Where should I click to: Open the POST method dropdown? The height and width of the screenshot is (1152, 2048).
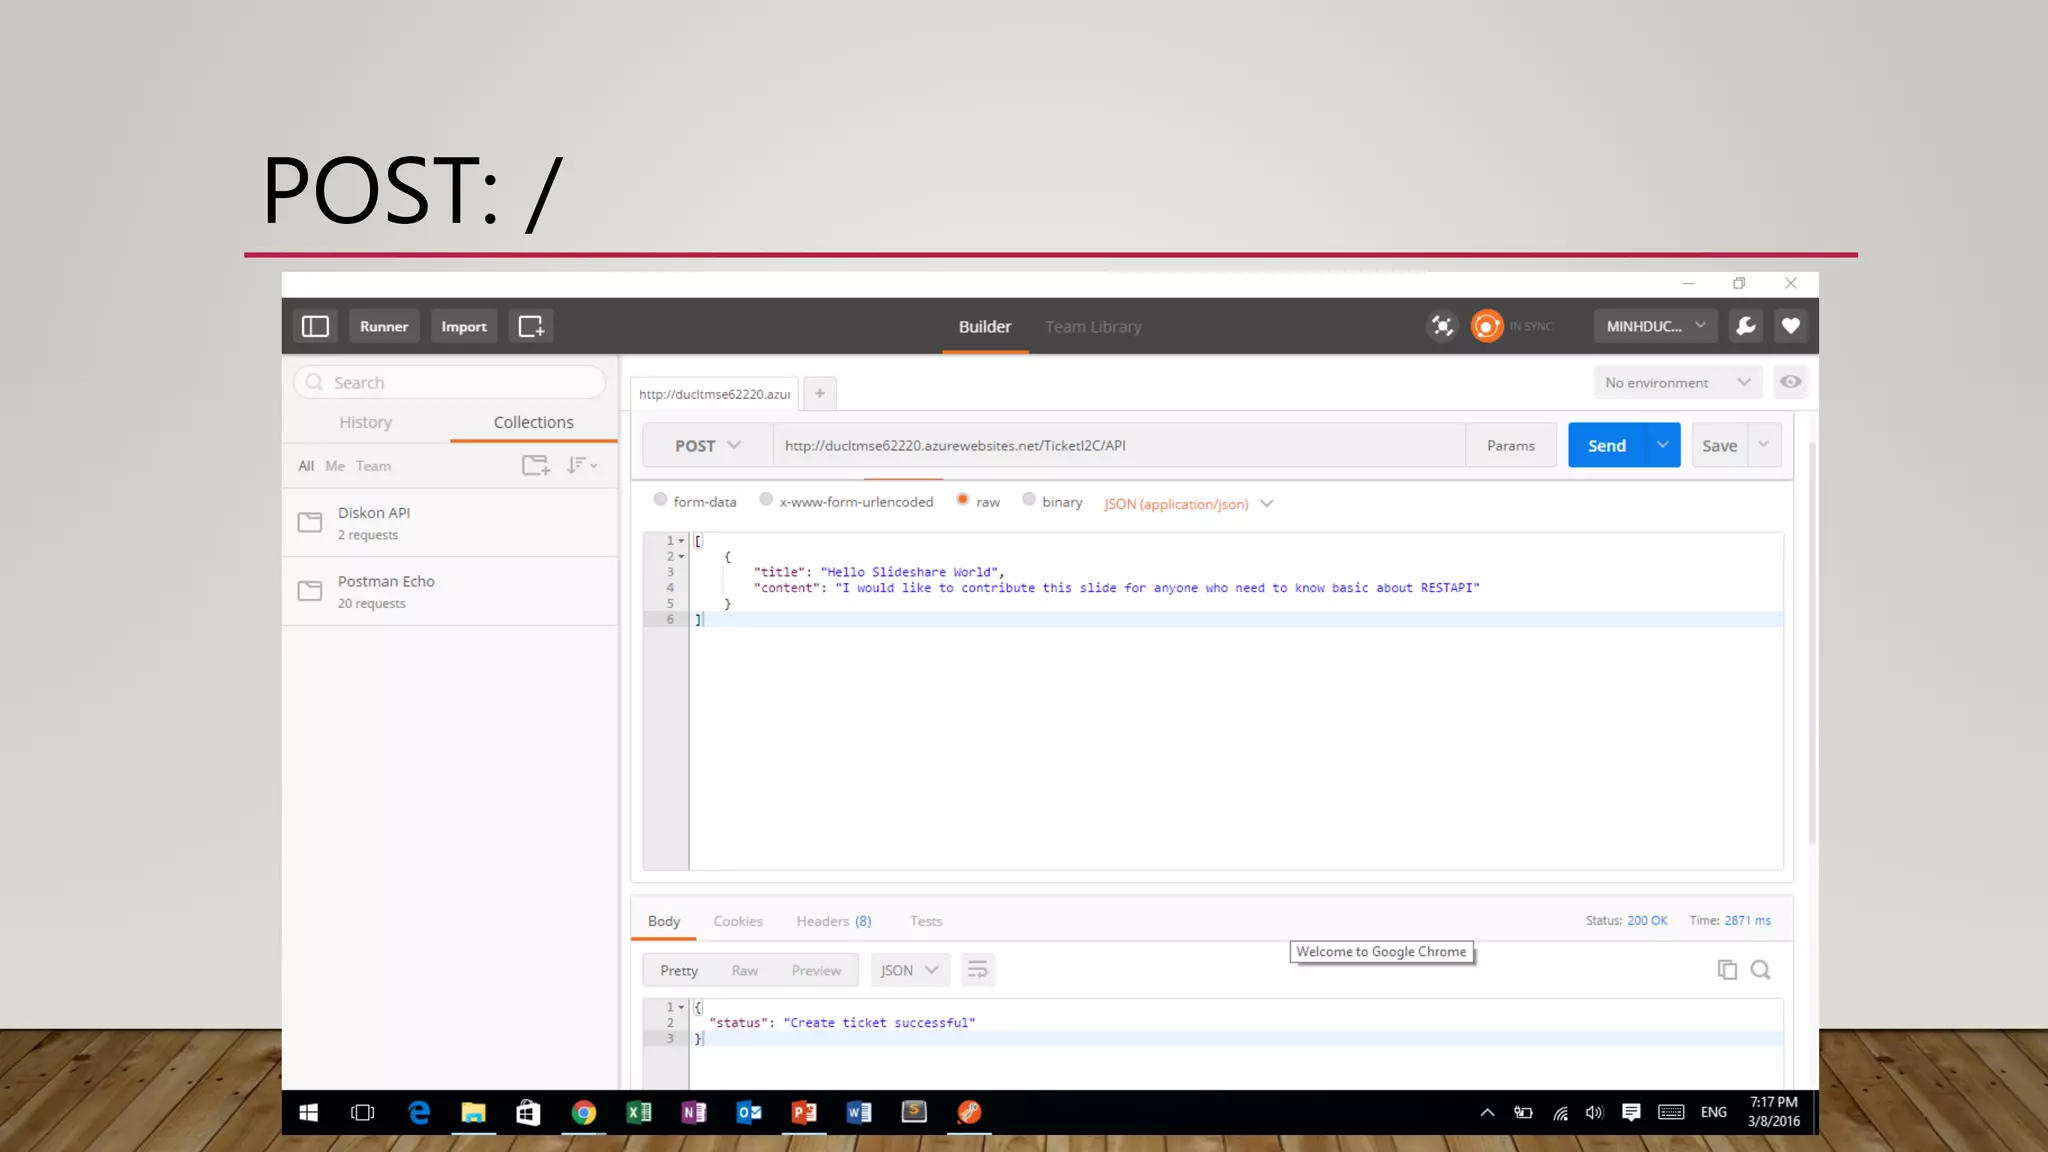point(707,446)
